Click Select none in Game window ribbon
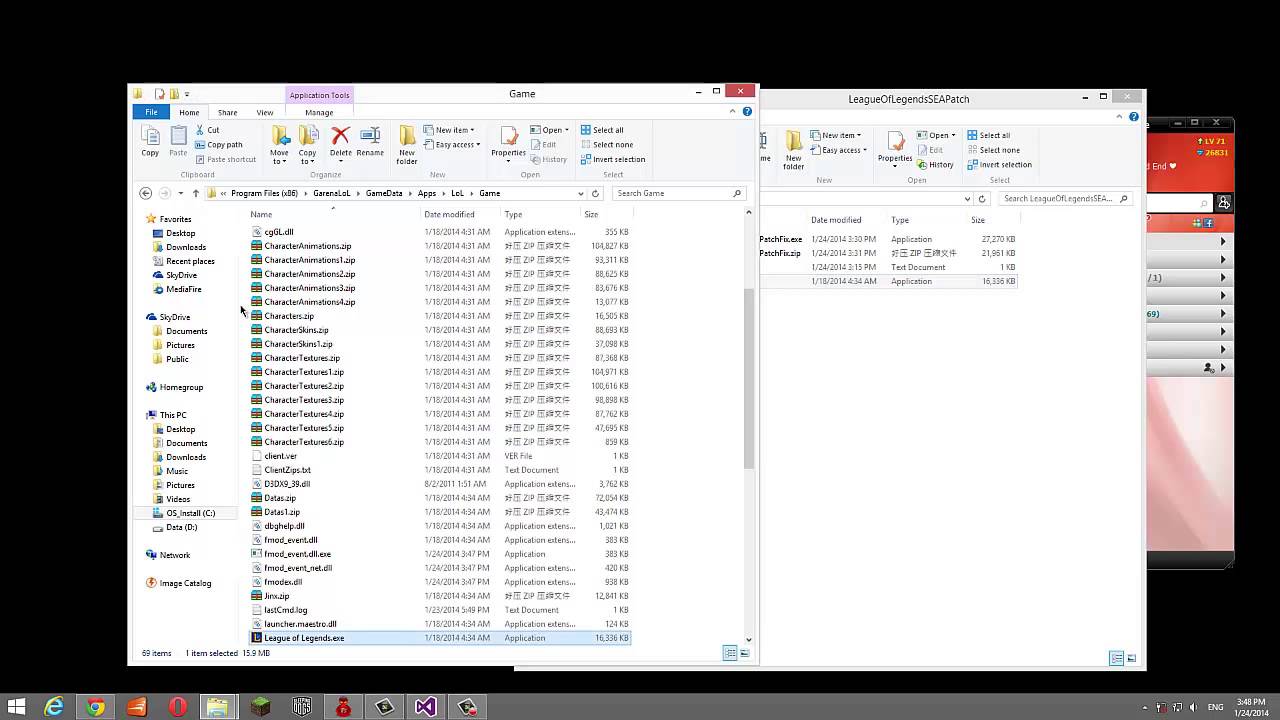 [605, 144]
